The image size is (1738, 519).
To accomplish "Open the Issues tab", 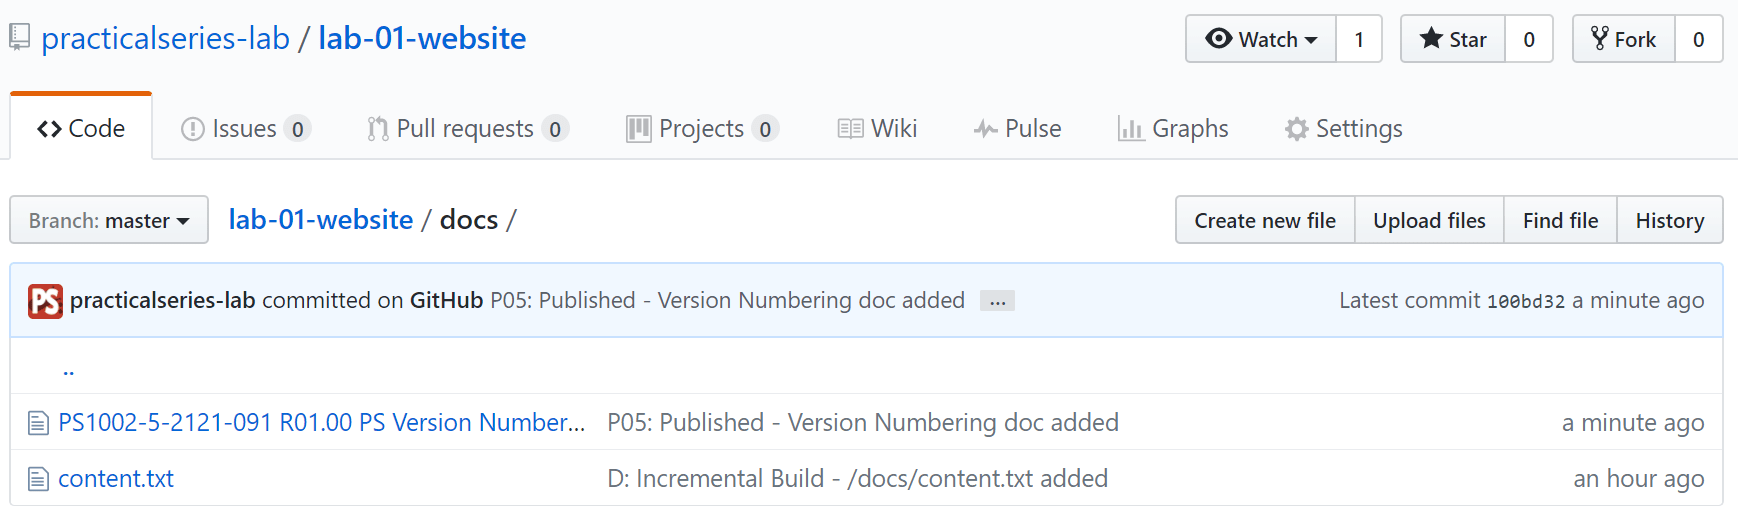I will (x=246, y=129).
